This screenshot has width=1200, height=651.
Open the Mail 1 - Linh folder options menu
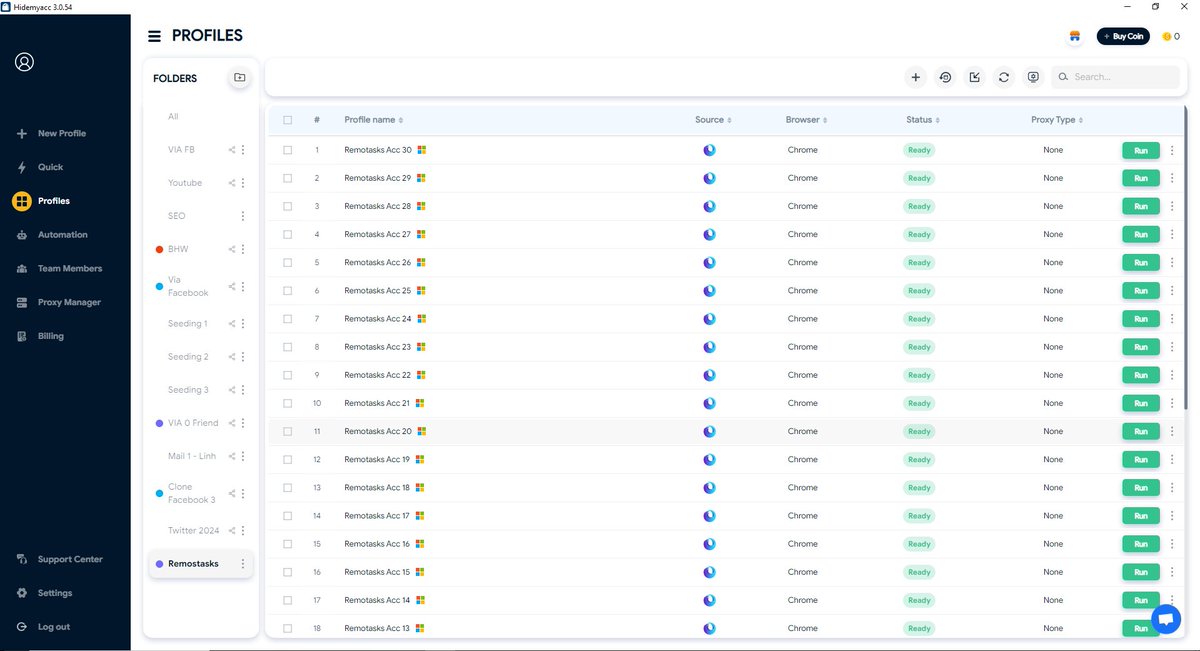coord(243,456)
